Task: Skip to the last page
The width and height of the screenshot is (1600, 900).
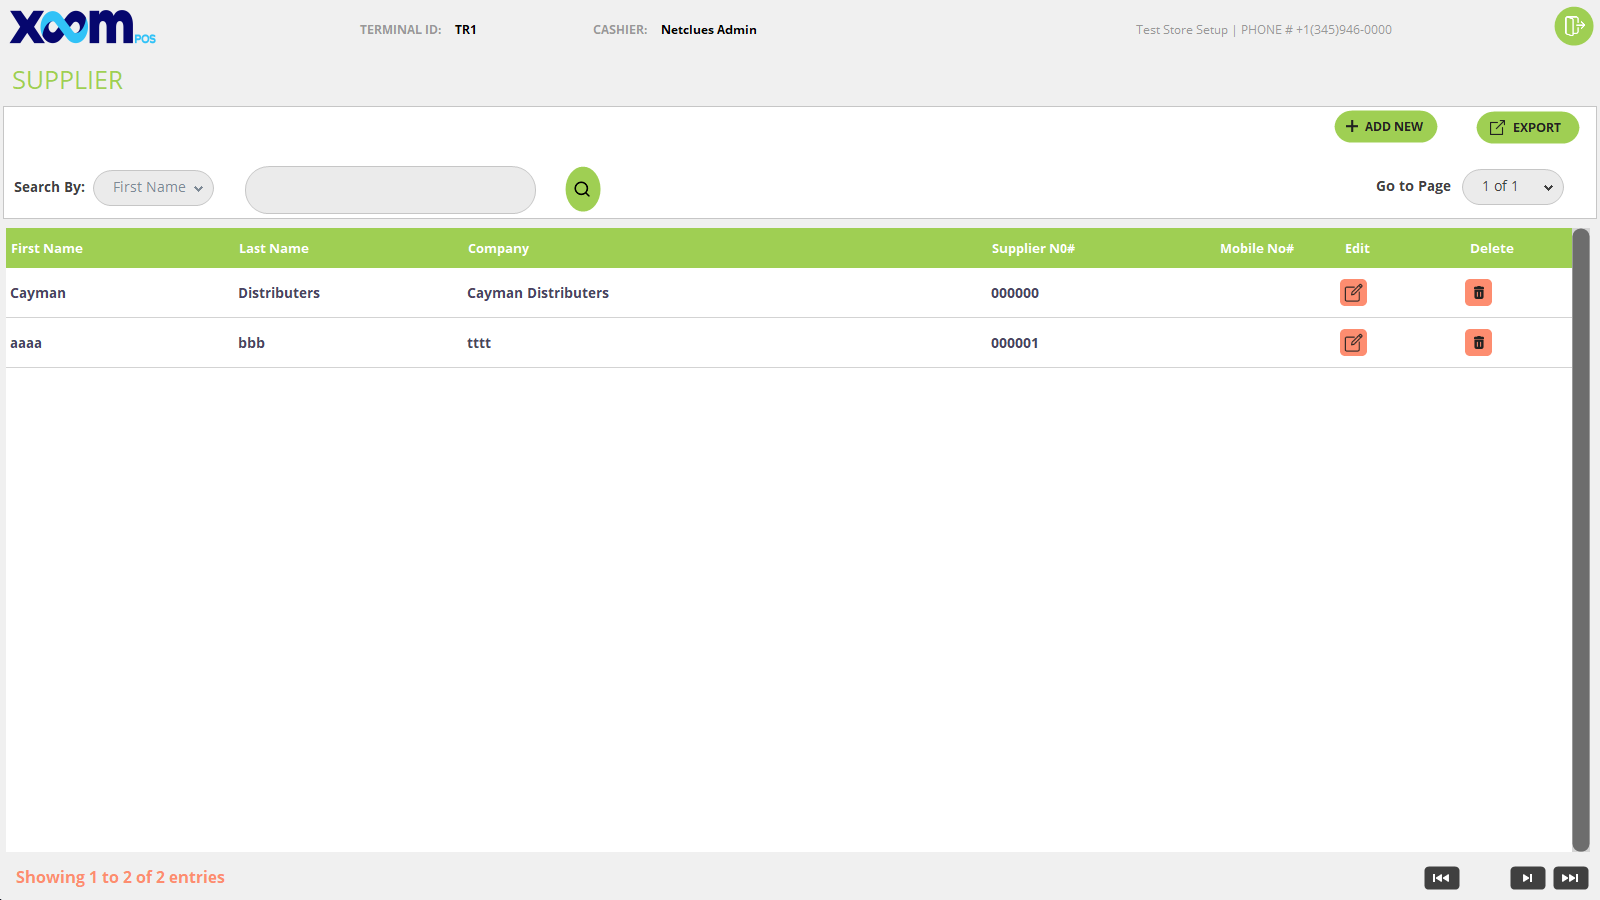Action: tap(1570, 878)
